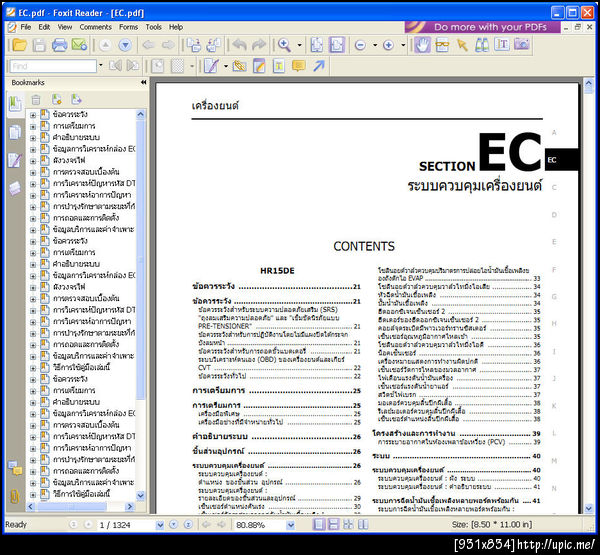Open the Comments panel near sidebar bottom
This screenshot has width=600, height=555.
15,468
